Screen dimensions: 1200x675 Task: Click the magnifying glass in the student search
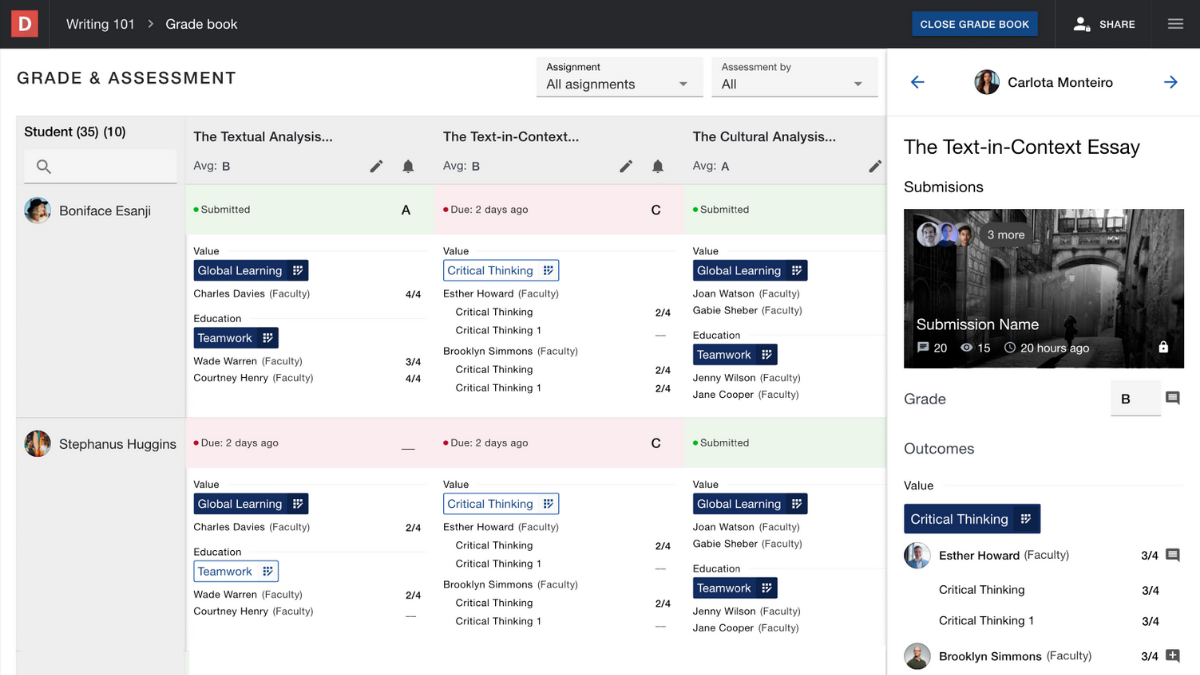coord(43,168)
